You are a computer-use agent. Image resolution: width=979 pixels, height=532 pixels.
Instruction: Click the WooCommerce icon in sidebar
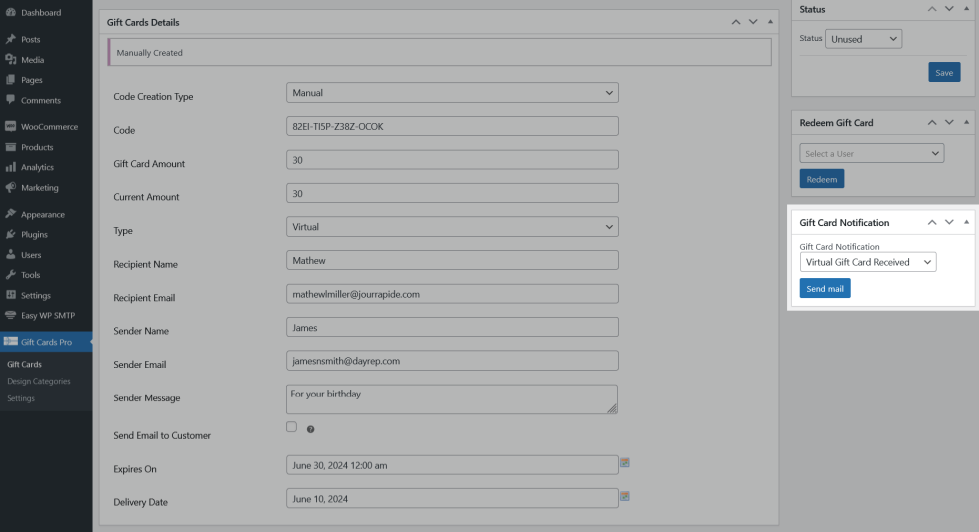10,127
